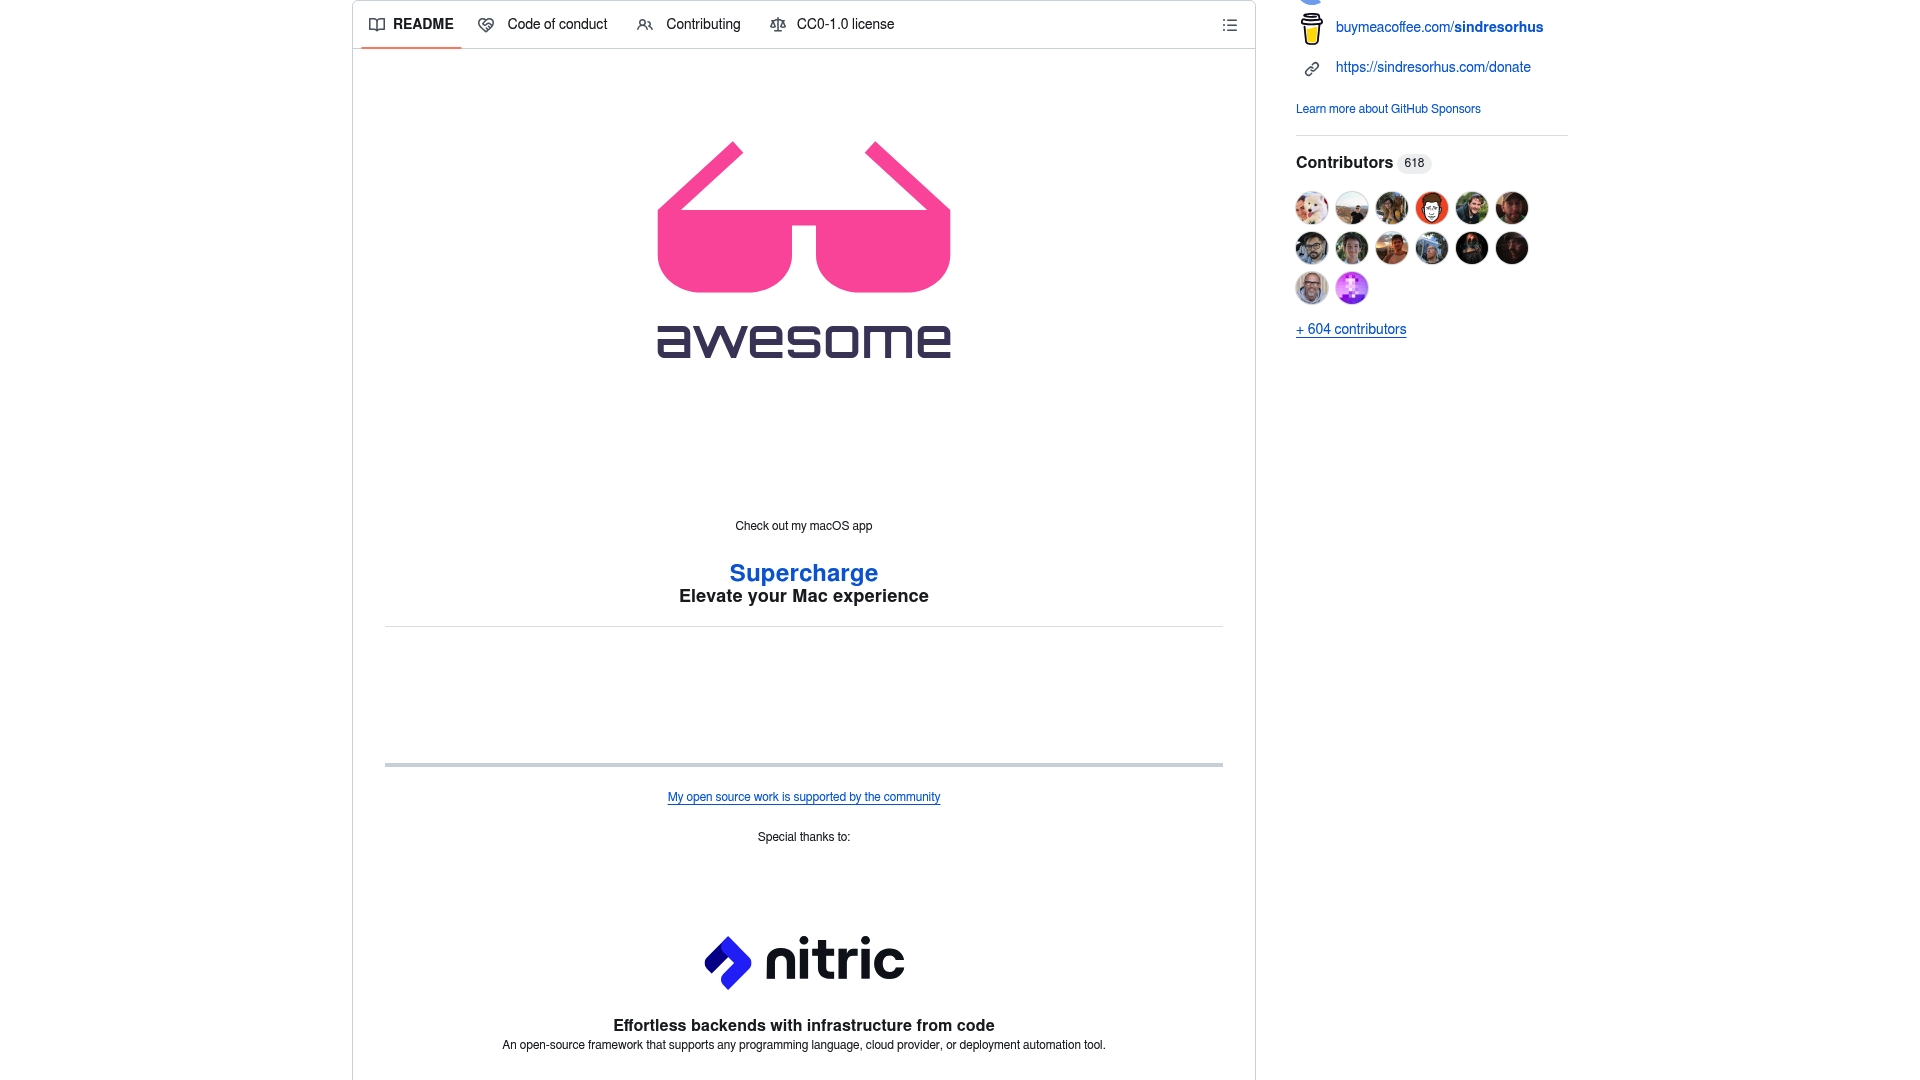Open the Supercharge app link
This screenshot has height=1080, width=1920.
pos(803,573)
